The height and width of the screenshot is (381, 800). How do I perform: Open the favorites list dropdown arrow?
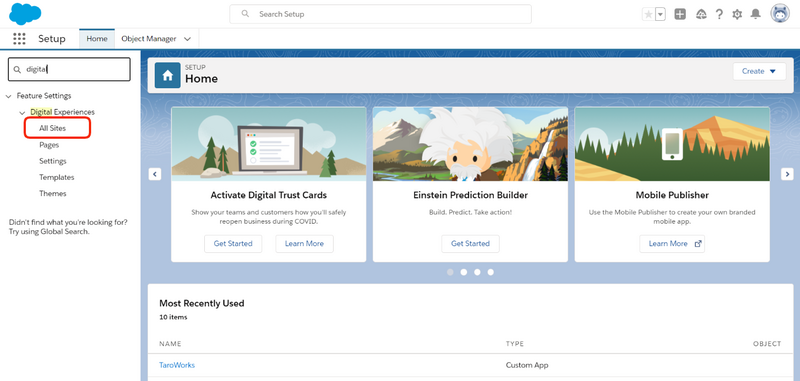661,14
